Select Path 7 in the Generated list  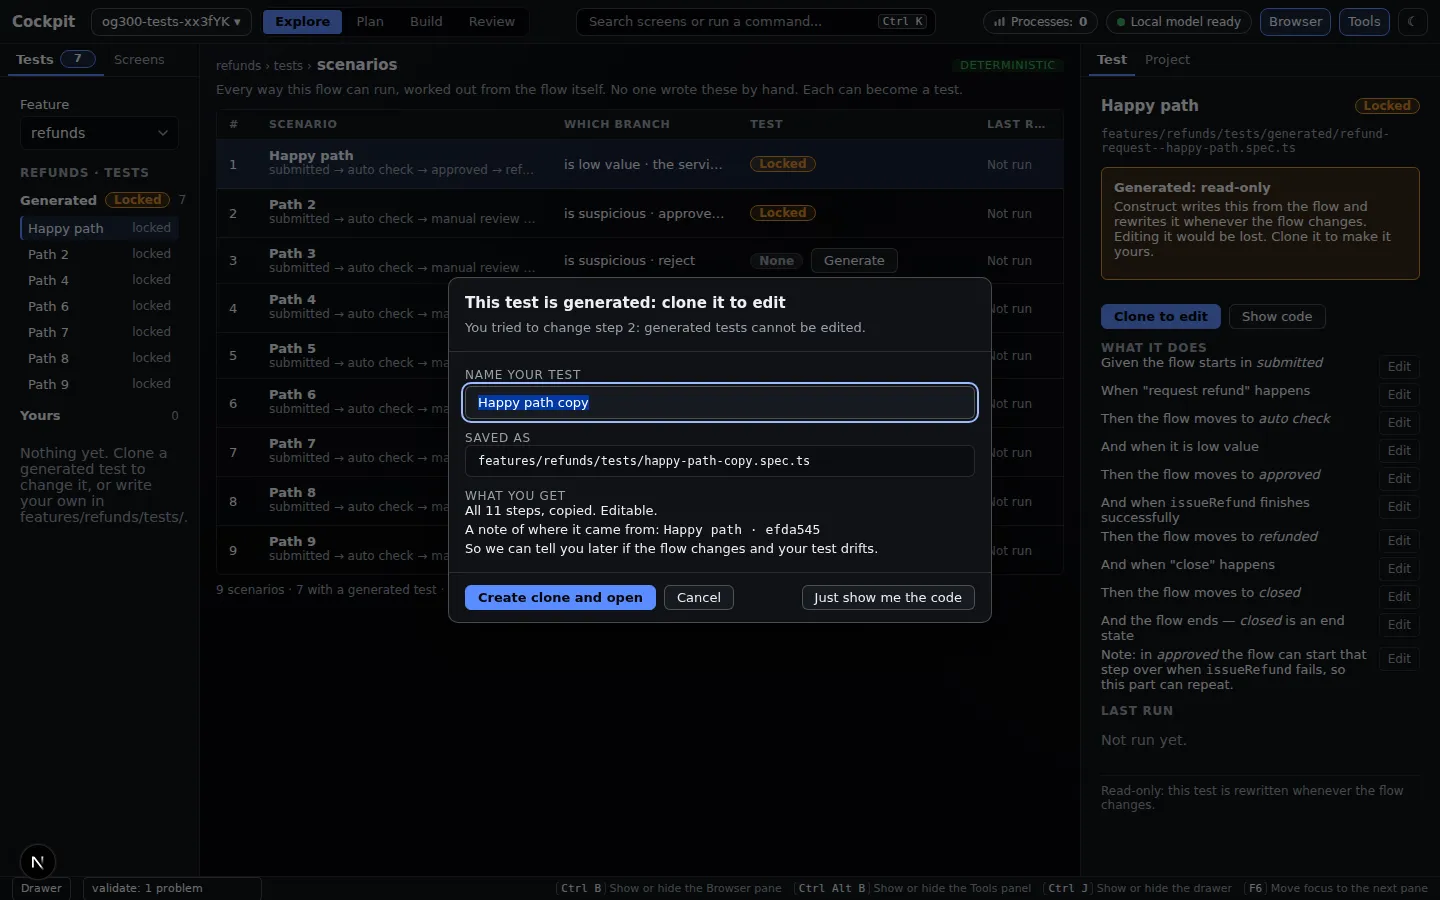[x=99, y=332]
